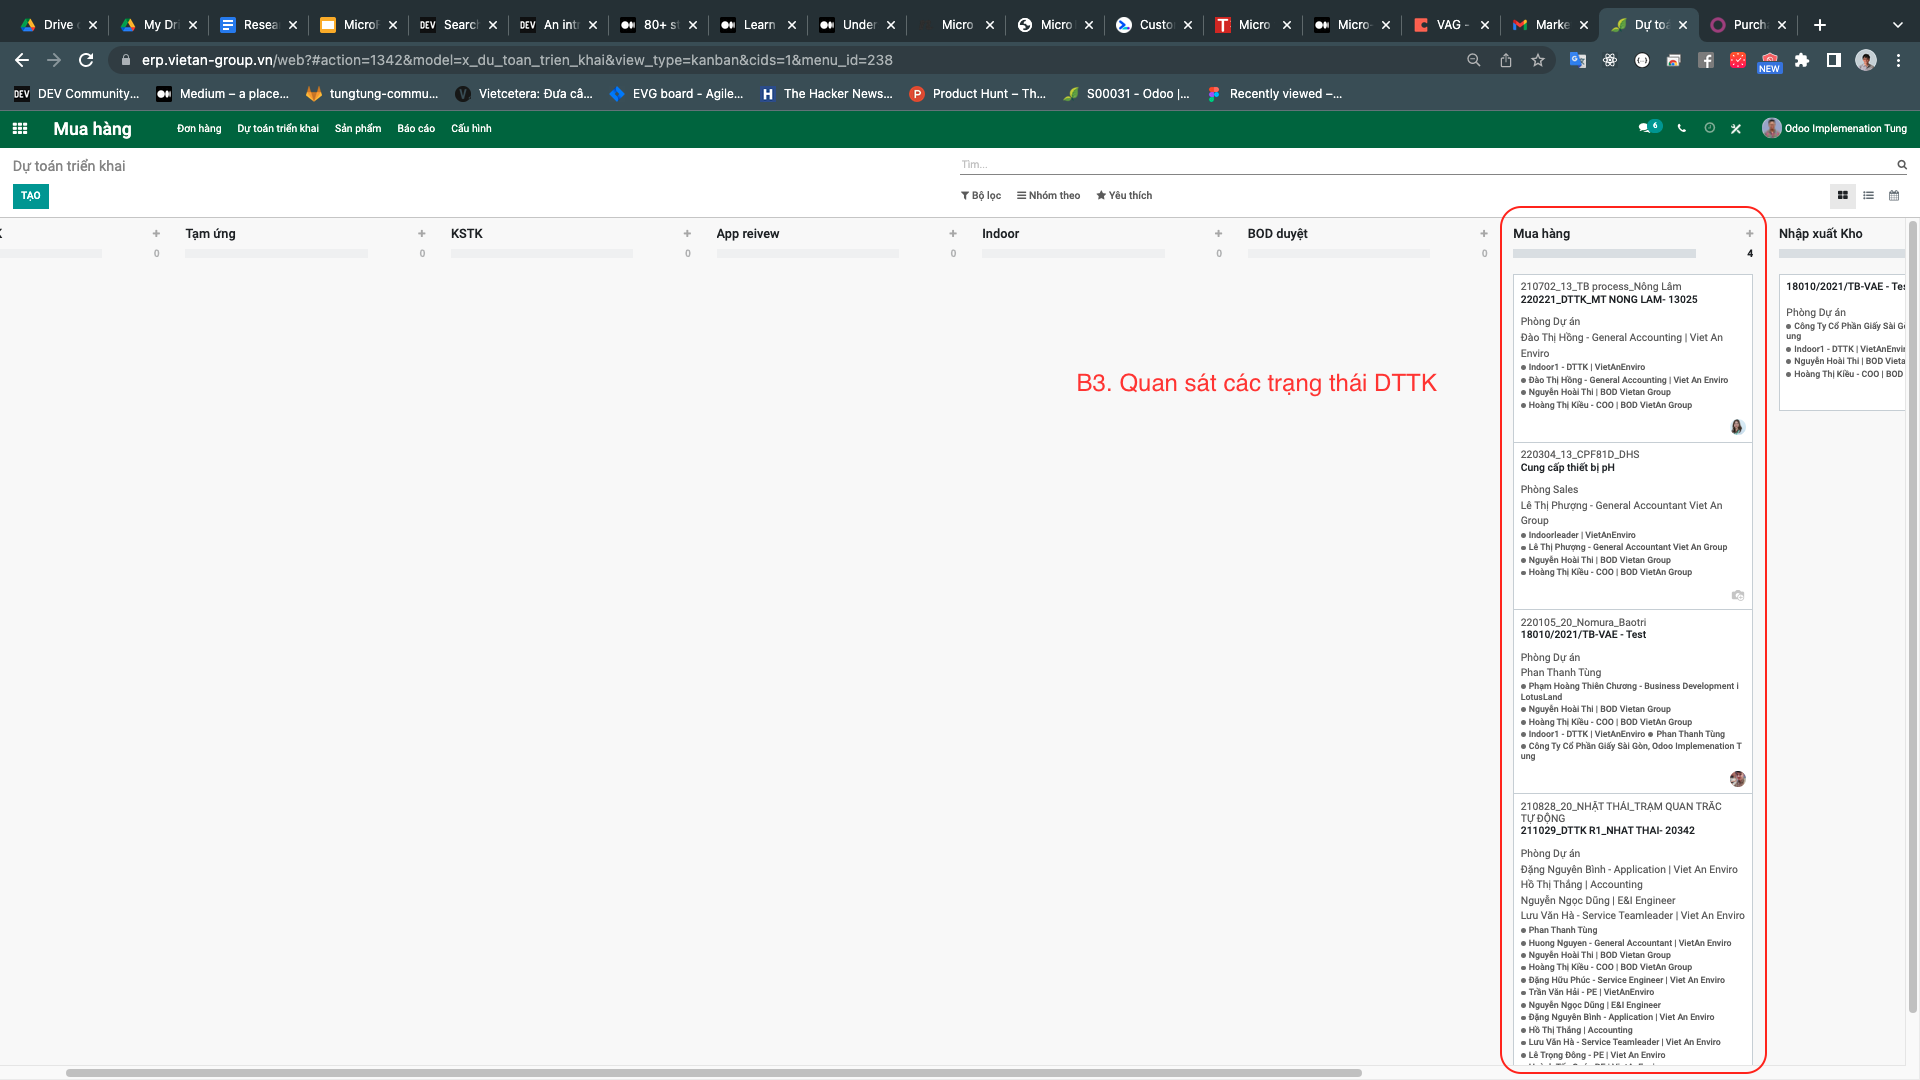
Task: Click the Mua hàng column progress bar
Action: [1604, 254]
